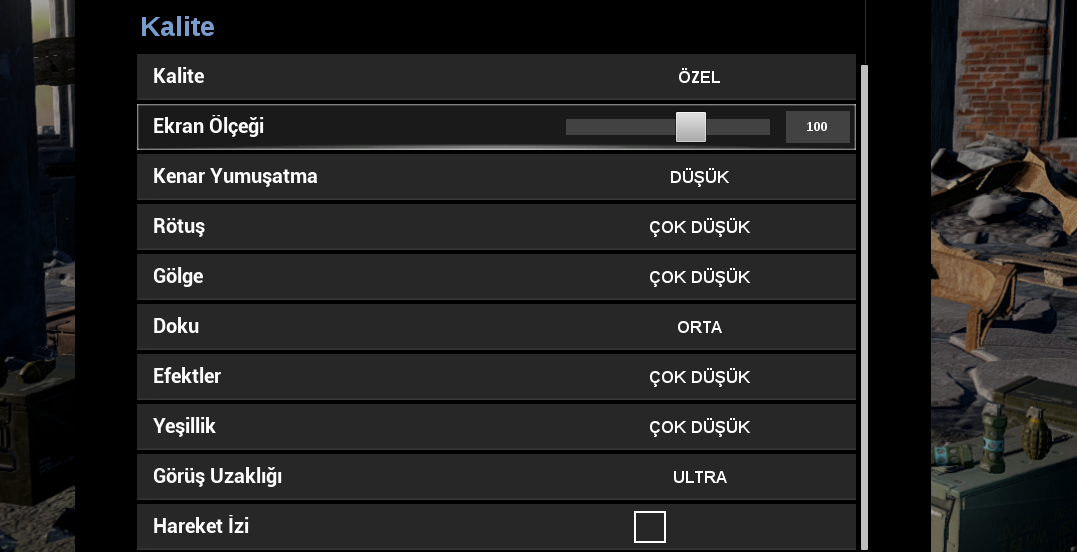The height and width of the screenshot is (552, 1077).
Task: Change Kenar Yumuşatma value DÜŞÜK
Action: tap(699, 177)
